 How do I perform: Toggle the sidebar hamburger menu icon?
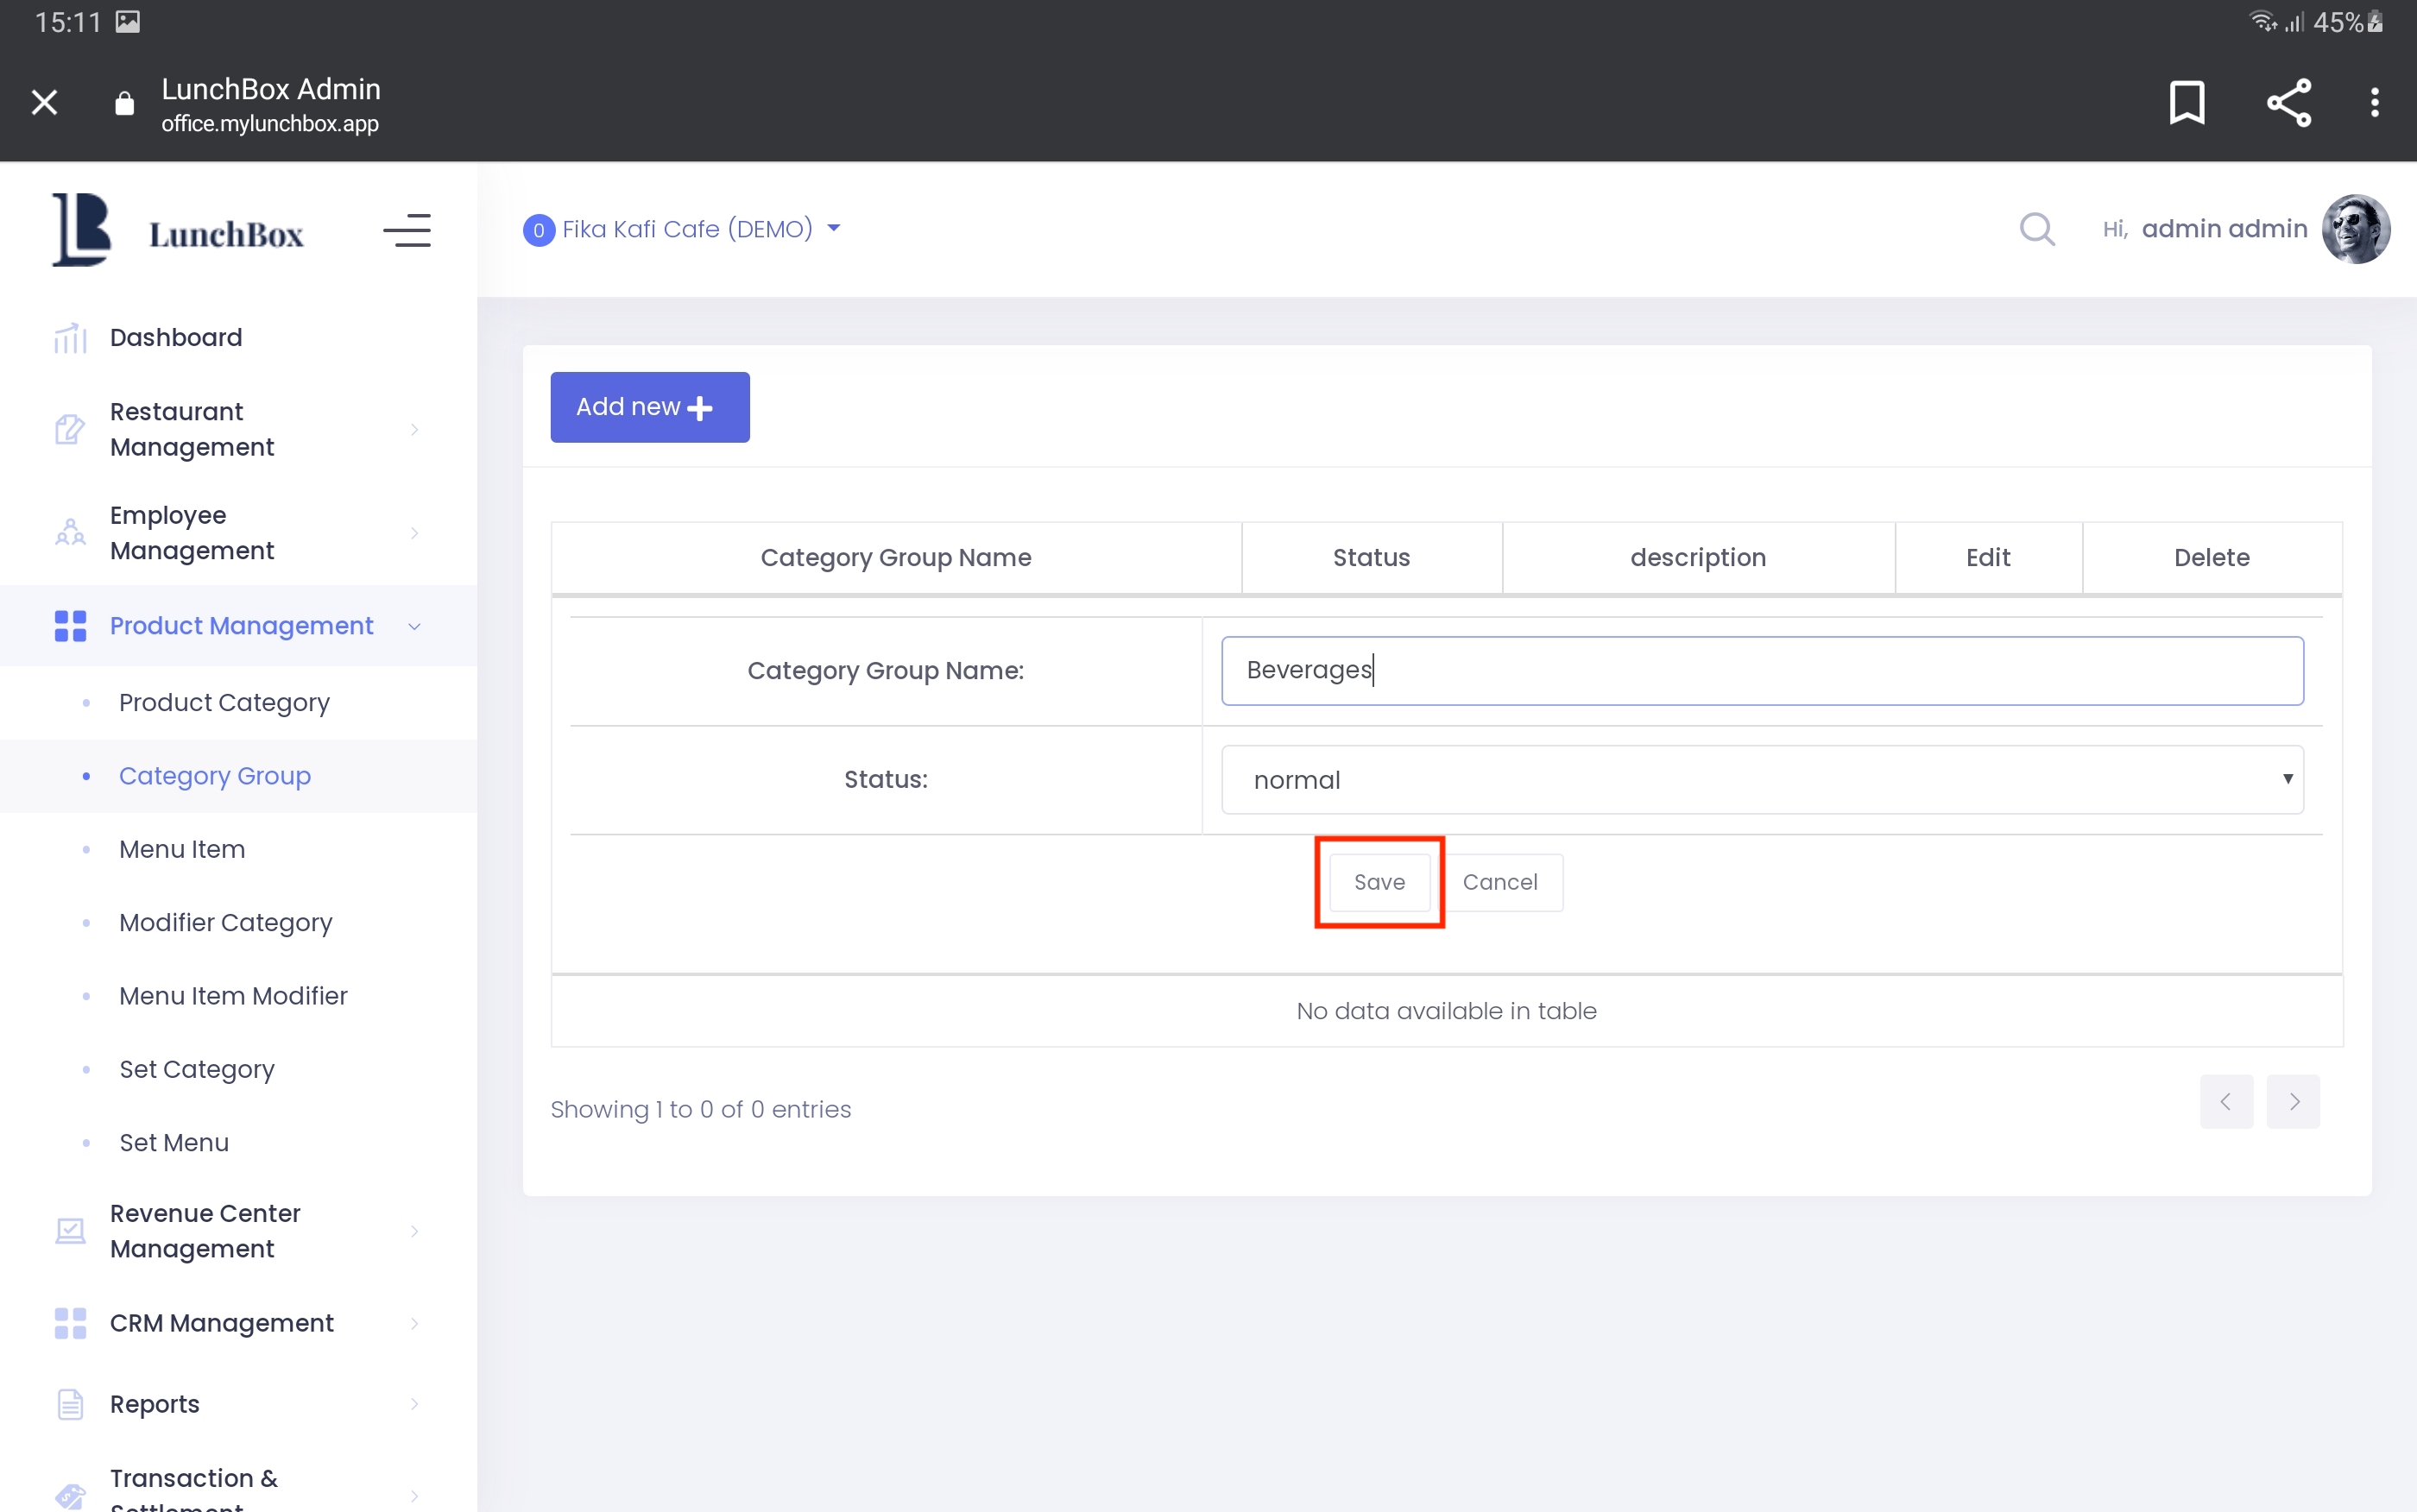click(407, 231)
